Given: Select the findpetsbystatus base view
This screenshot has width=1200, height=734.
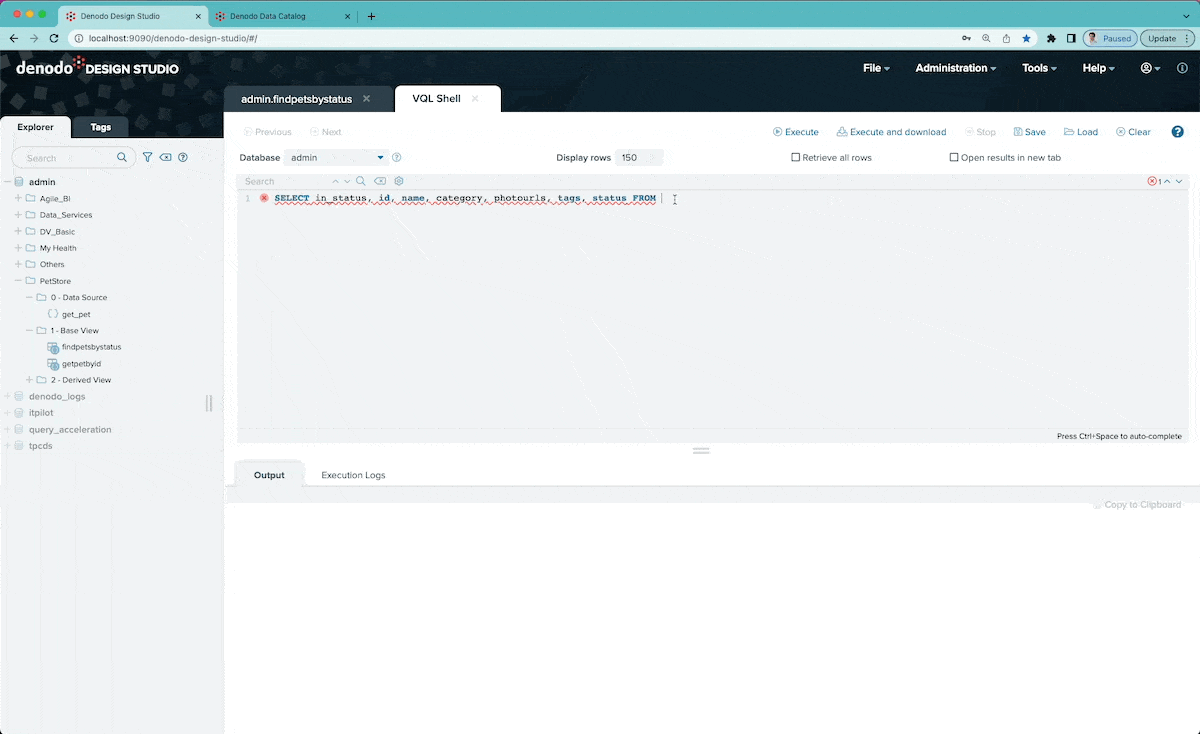Looking at the screenshot, I should pyautogui.click(x=91, y=347).
